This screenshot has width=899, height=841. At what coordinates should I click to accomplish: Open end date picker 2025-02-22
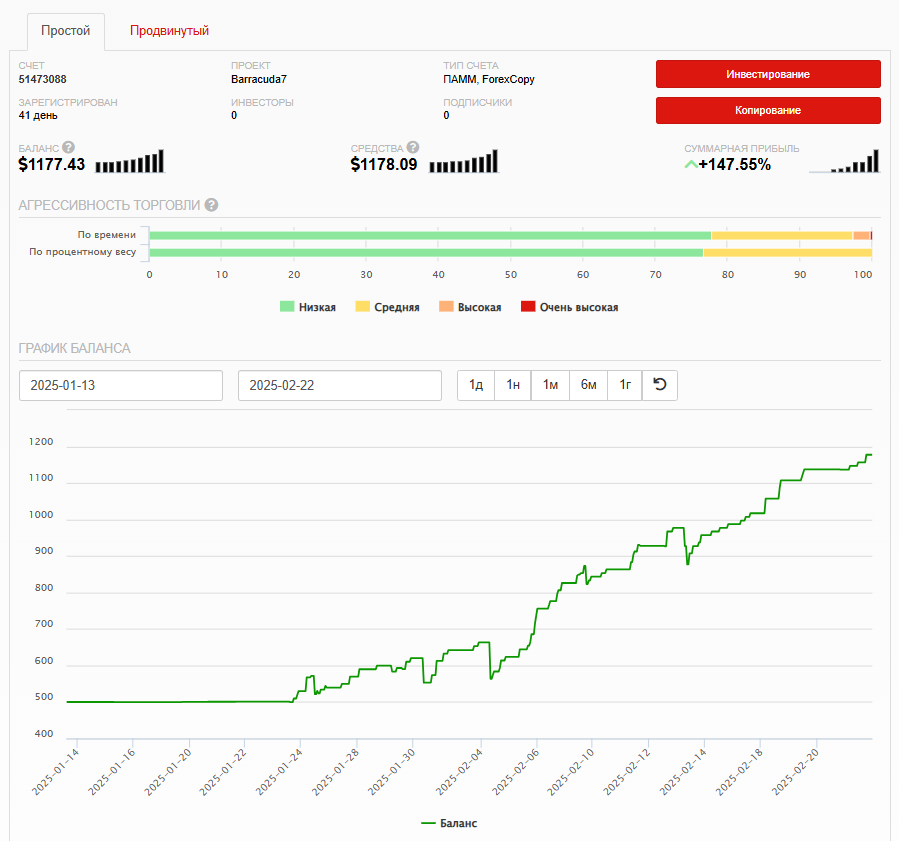[339, 385]
